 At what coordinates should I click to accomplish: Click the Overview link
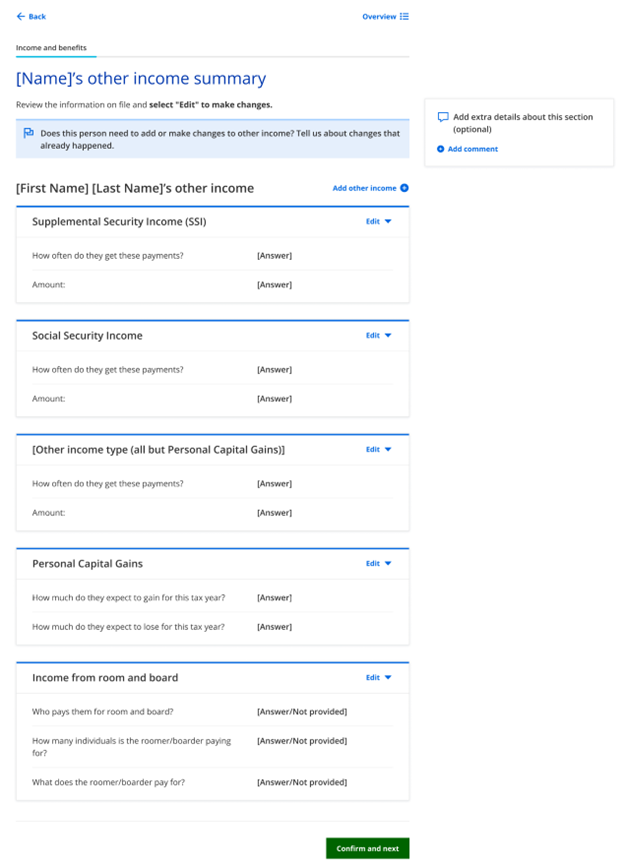pyautogui.click(x=379, y=17)
